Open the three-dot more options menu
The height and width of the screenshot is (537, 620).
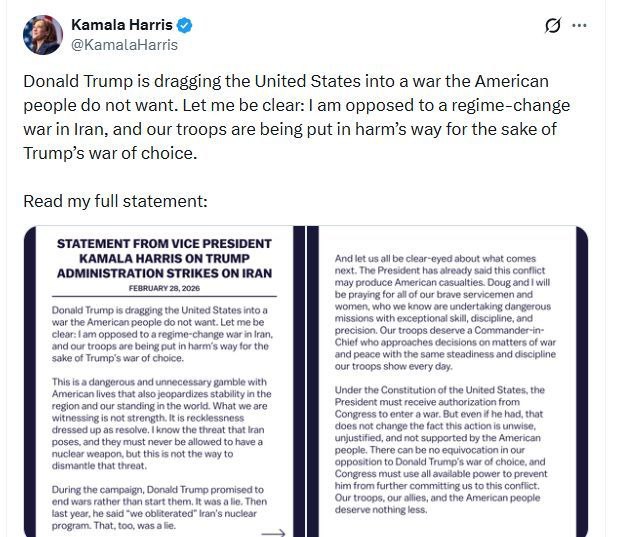point(579,26)
